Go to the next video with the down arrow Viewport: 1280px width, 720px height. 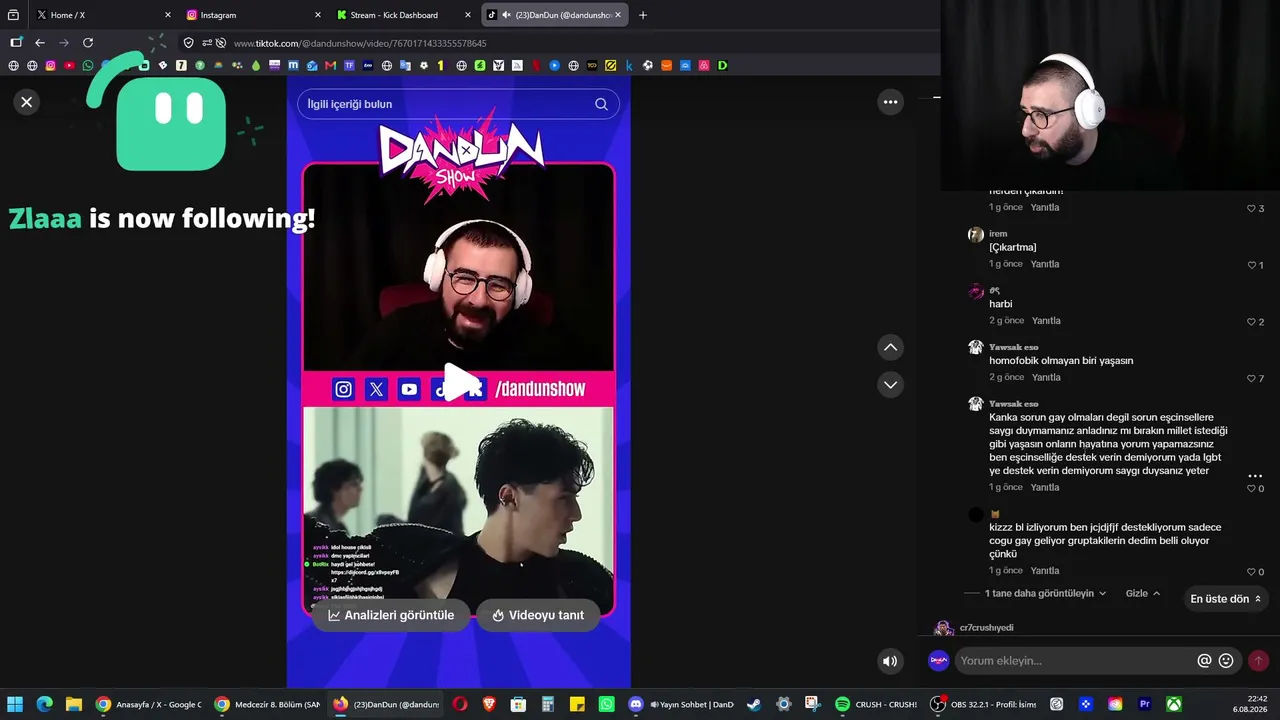pos(890,385)
